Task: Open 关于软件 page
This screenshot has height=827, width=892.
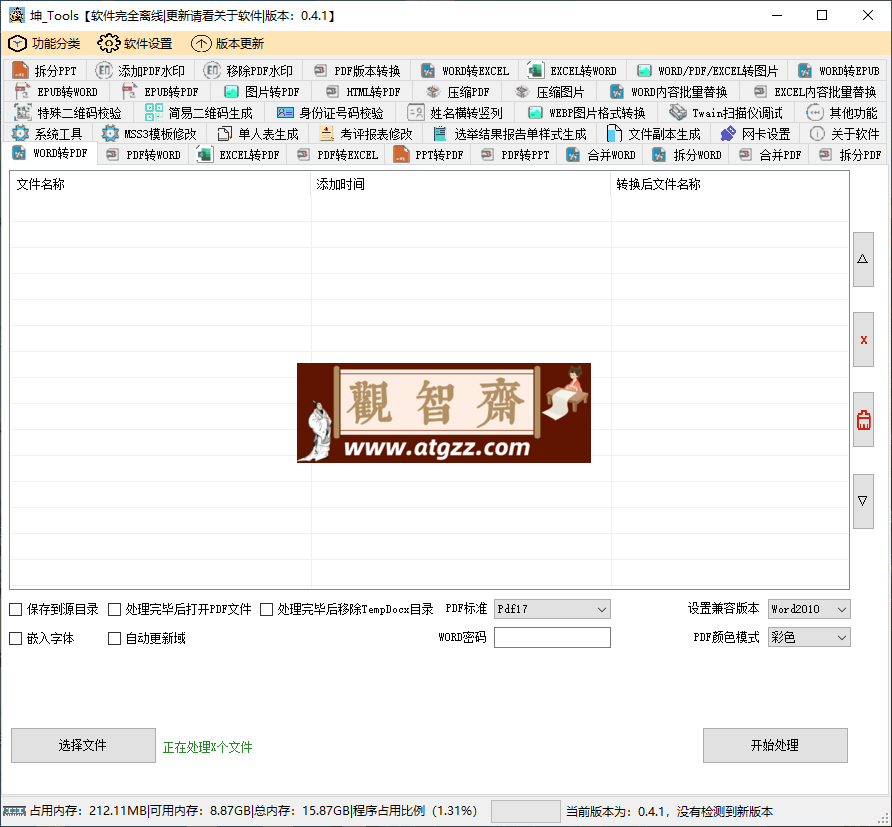Action: point(844,134)
